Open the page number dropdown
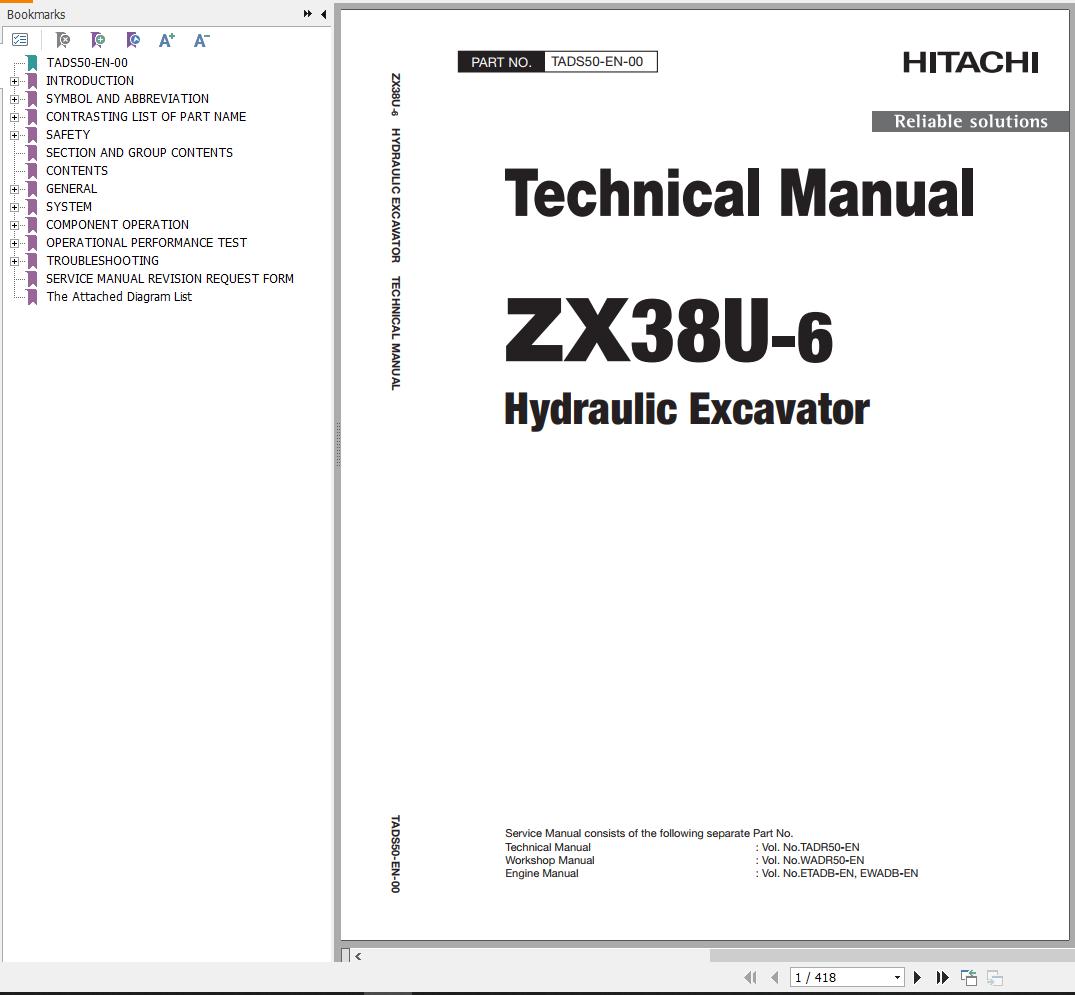Screen dimensions: 1075x995 click(x=897, y=977)
